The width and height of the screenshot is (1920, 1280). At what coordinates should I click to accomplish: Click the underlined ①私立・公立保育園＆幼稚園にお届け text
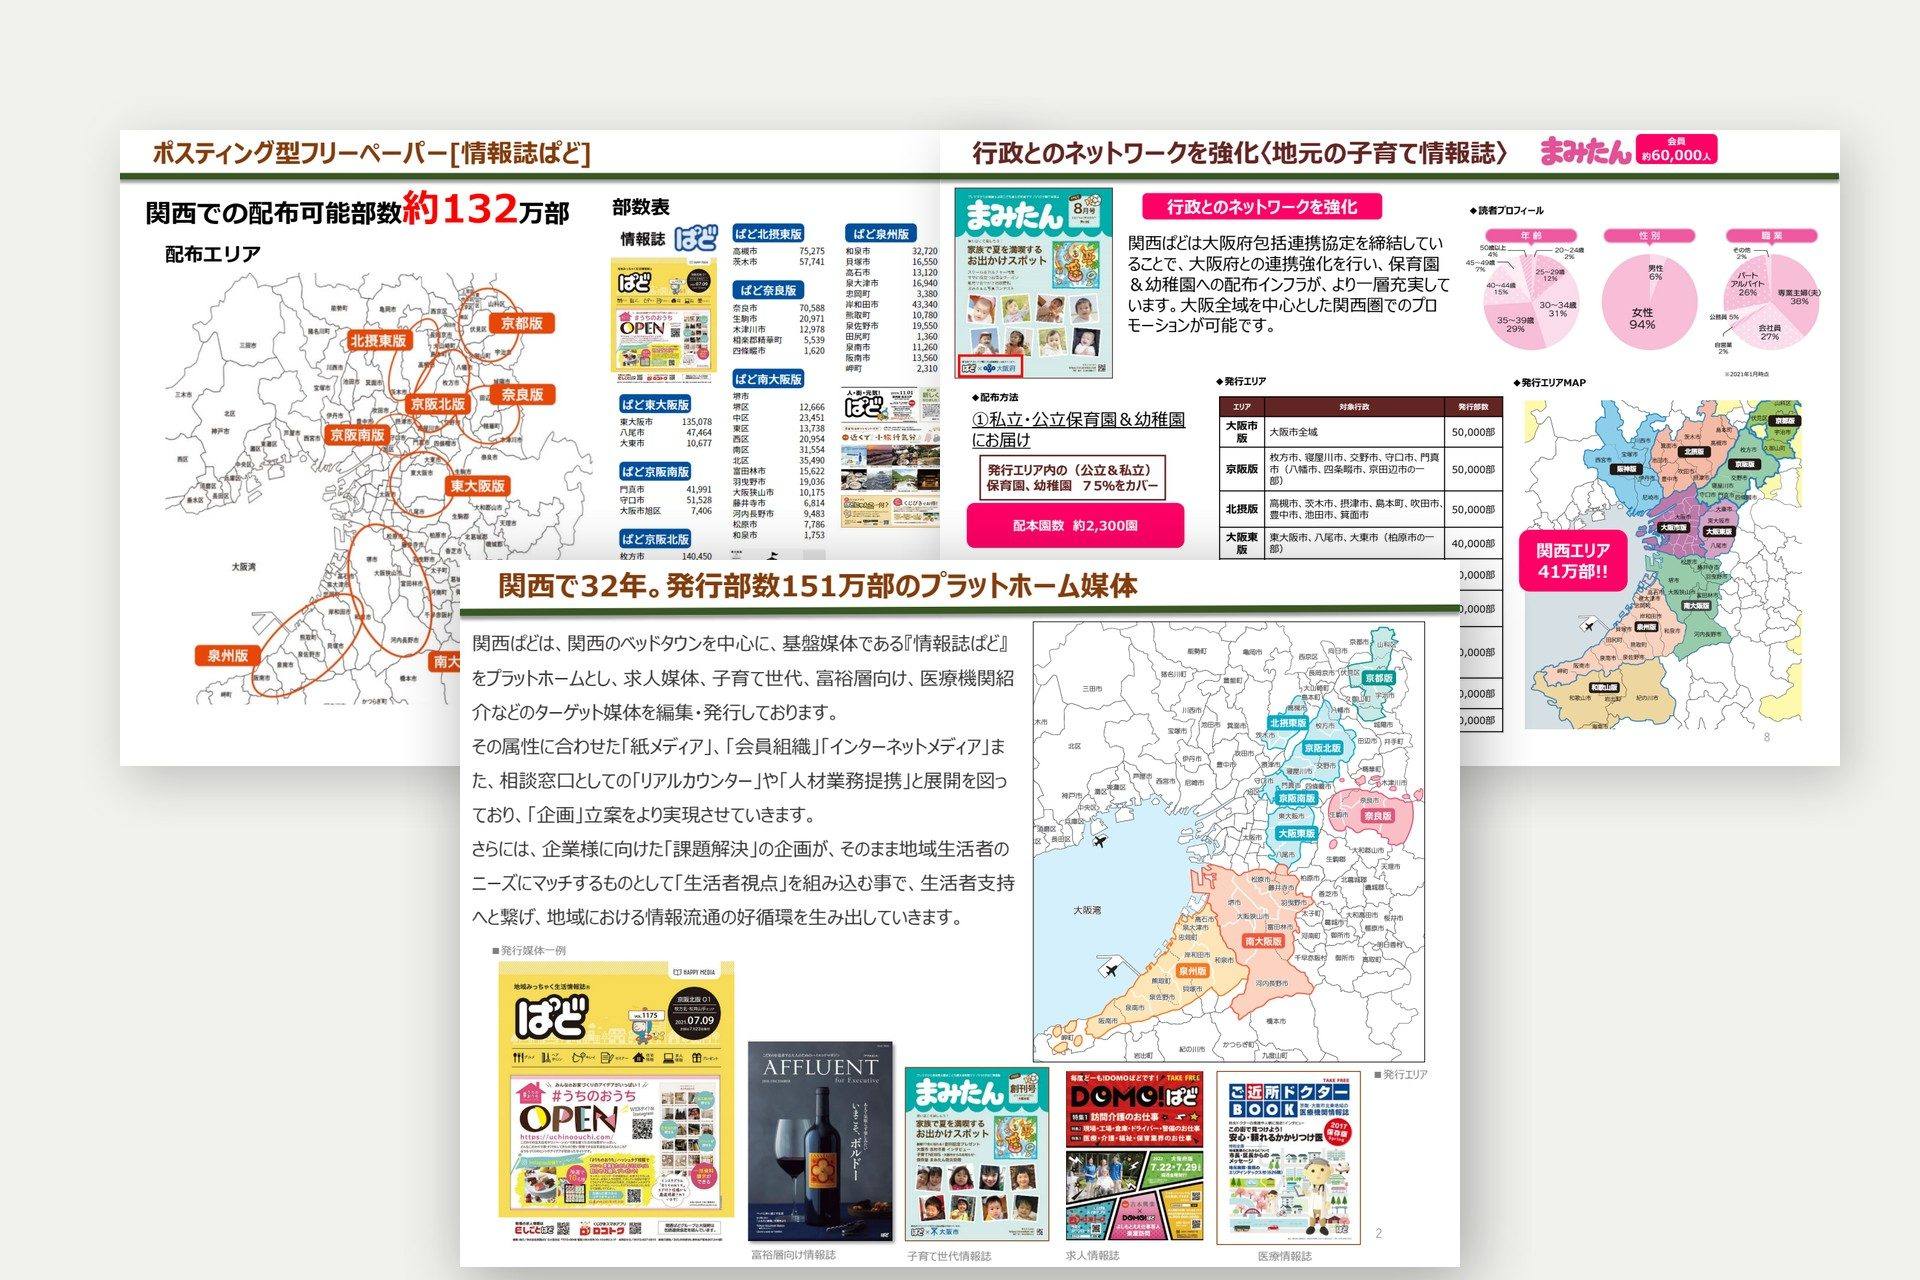tap(1078, 429)
